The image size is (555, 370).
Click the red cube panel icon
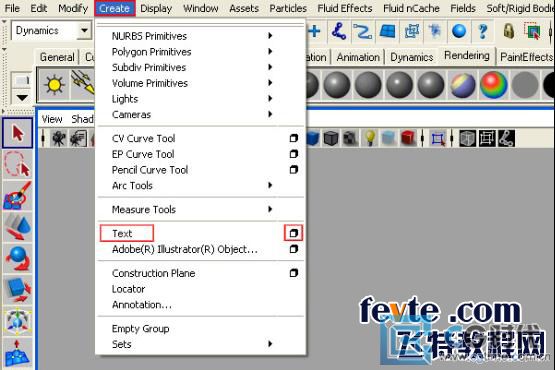coord(407,138)
